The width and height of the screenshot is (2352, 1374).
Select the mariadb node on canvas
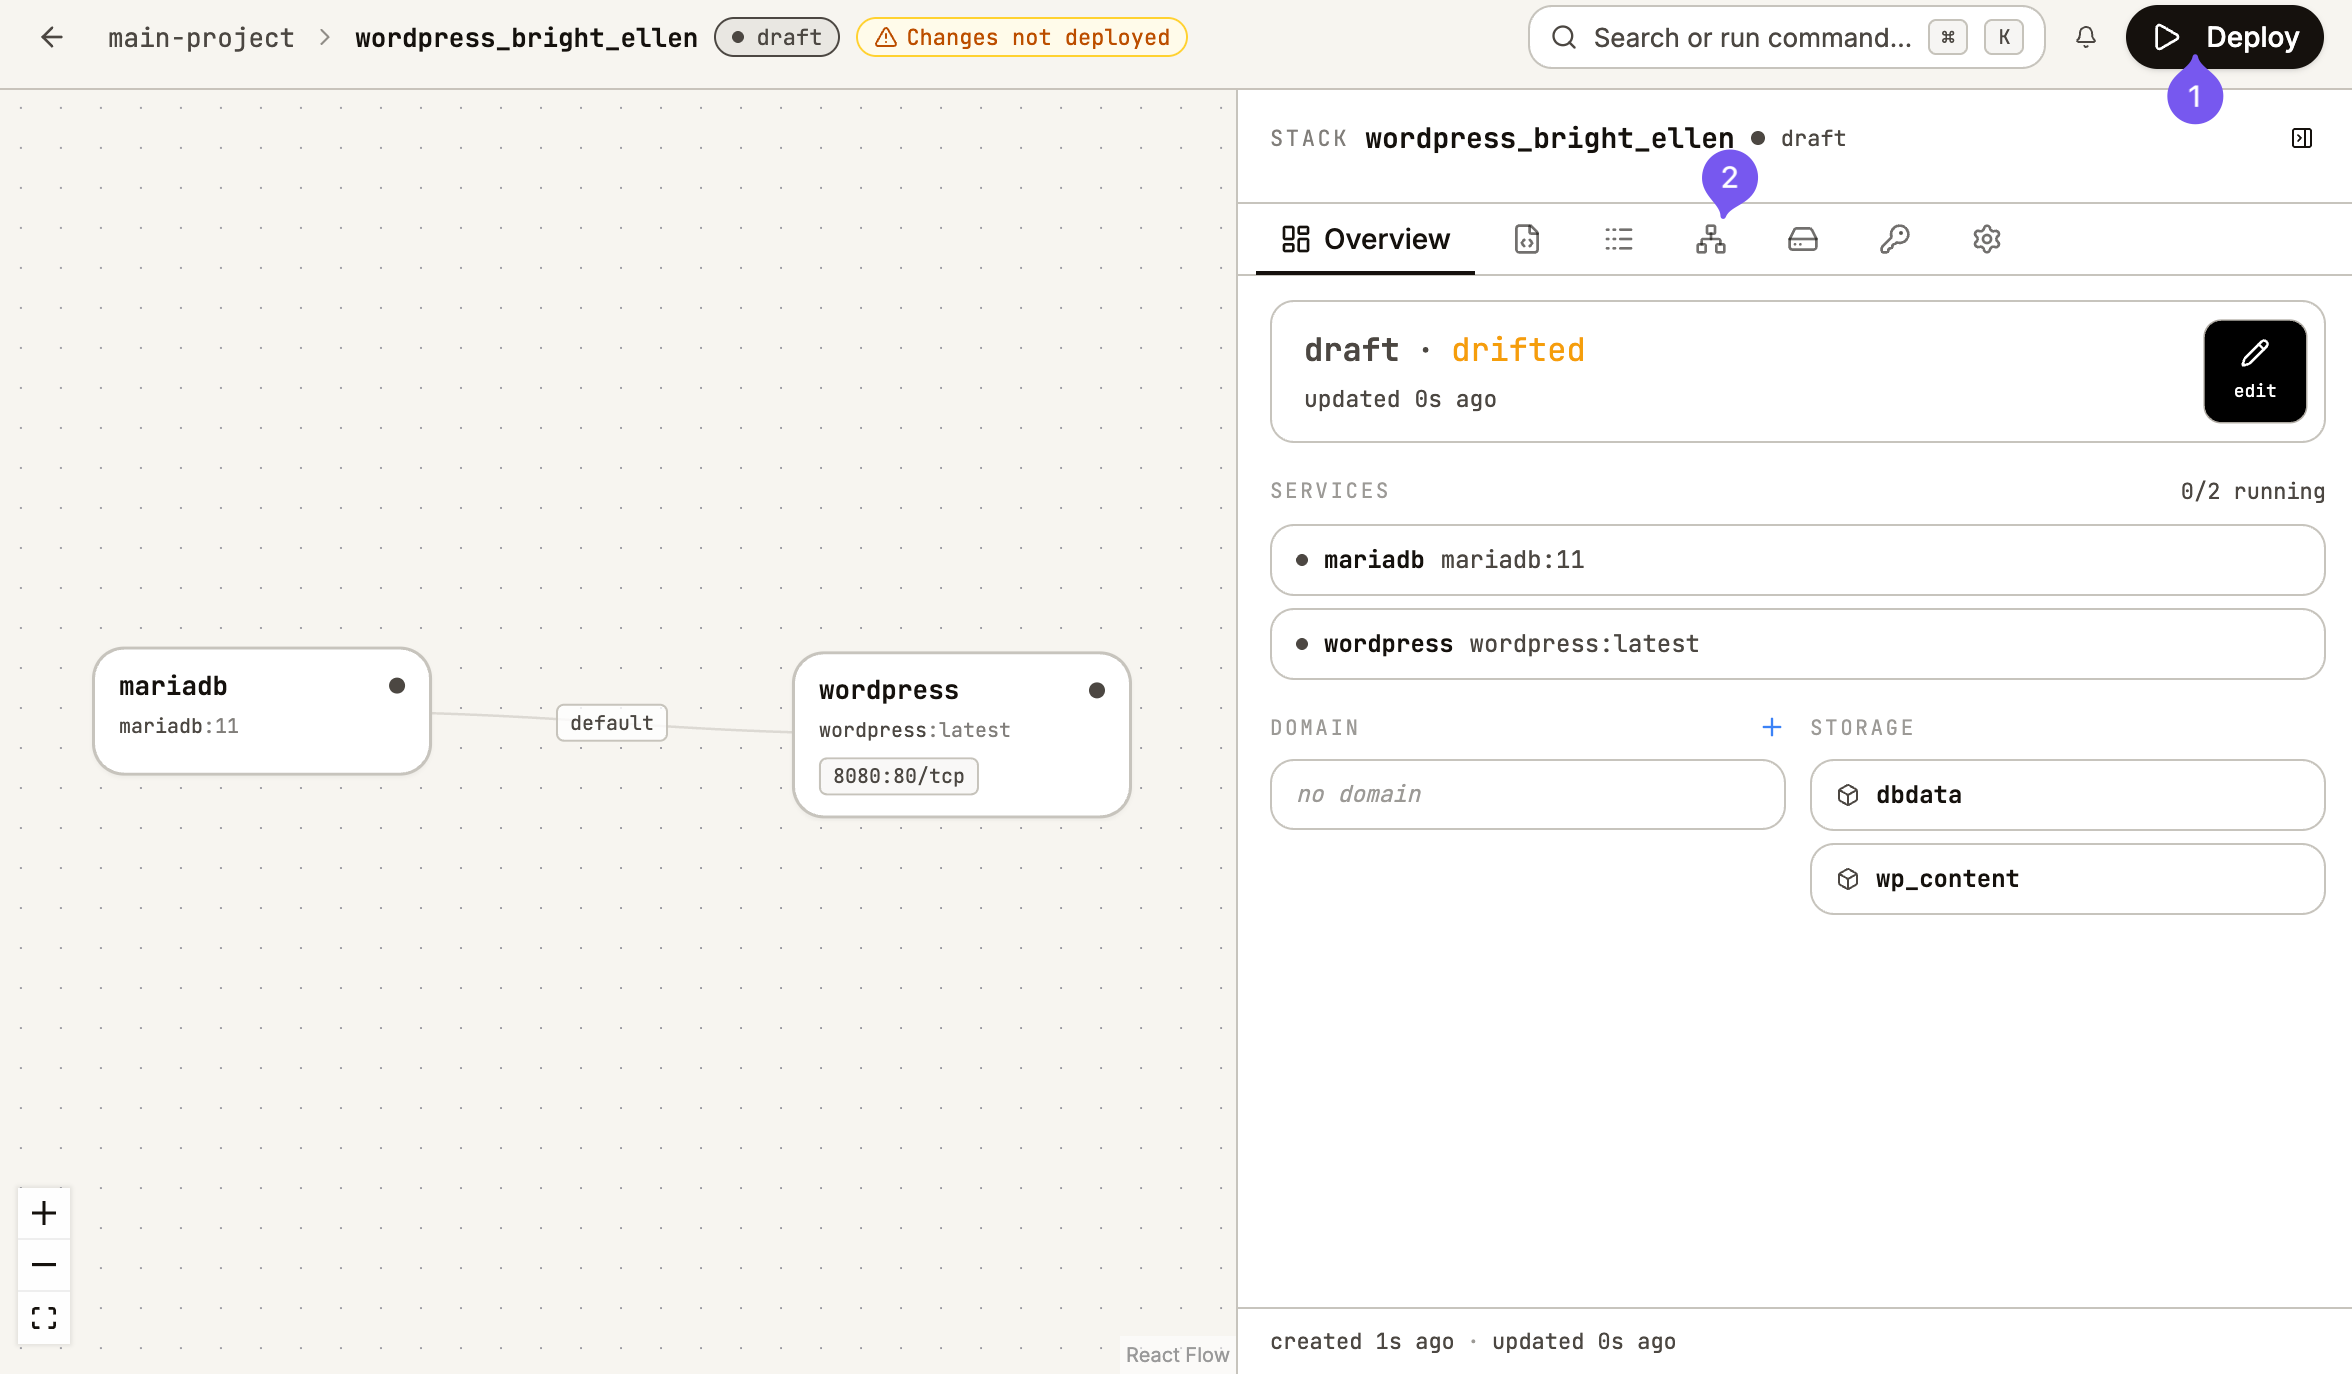click(x=262, y=711)
